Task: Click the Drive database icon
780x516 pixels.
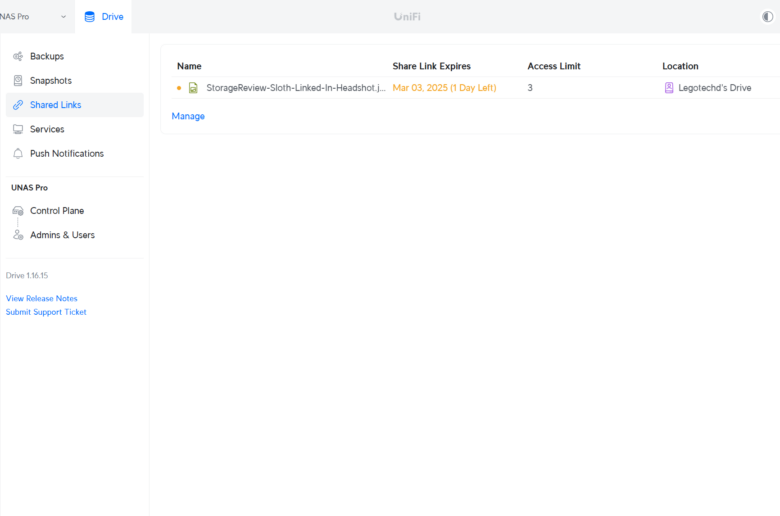Action: 90,17
